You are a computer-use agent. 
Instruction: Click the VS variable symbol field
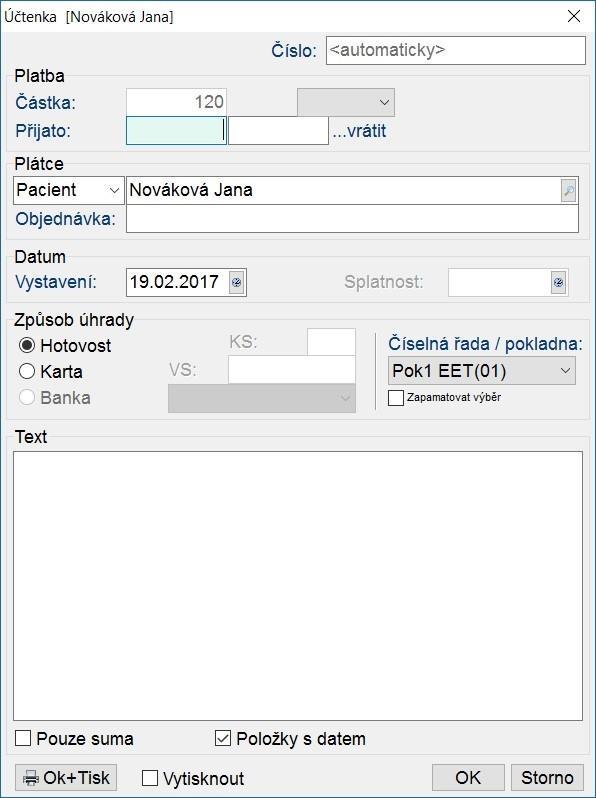click(x=292, y=370)
